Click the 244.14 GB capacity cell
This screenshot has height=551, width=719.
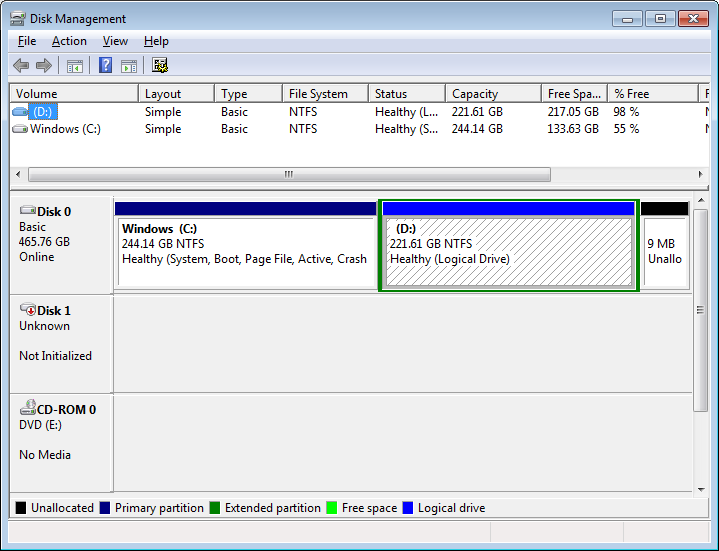click(x=477, y=129)
